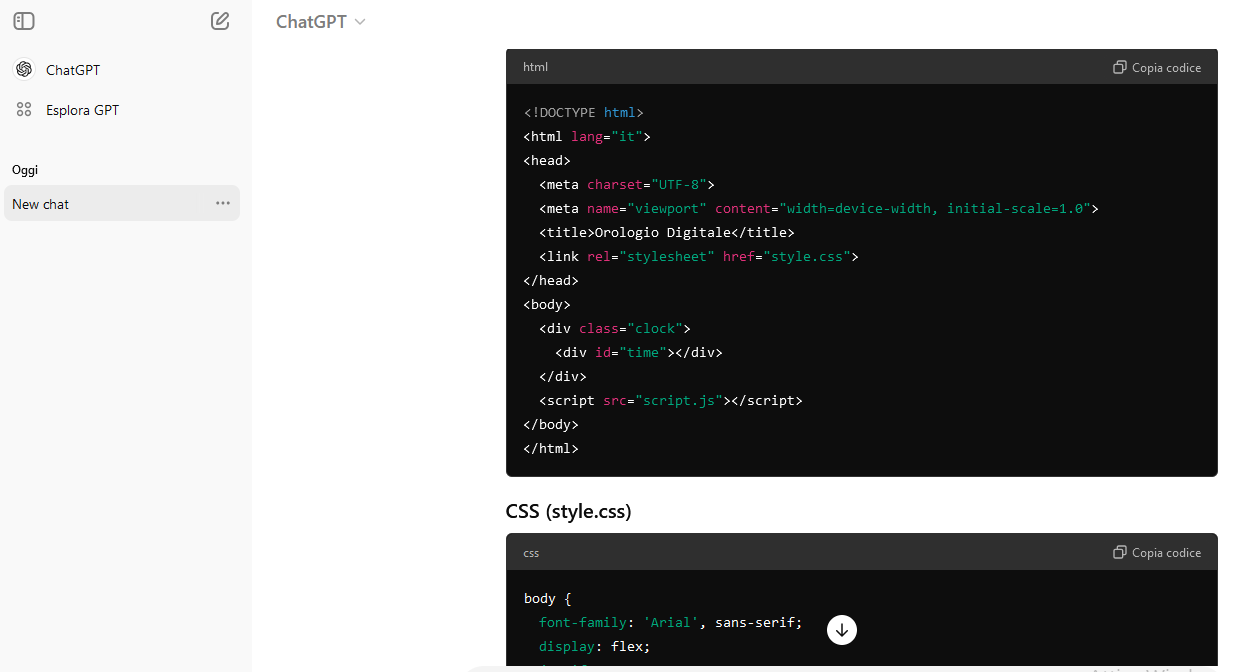Click the link rel stylesheet line
This screenshot has width=1240, height=672.
(x=699, y=256)
